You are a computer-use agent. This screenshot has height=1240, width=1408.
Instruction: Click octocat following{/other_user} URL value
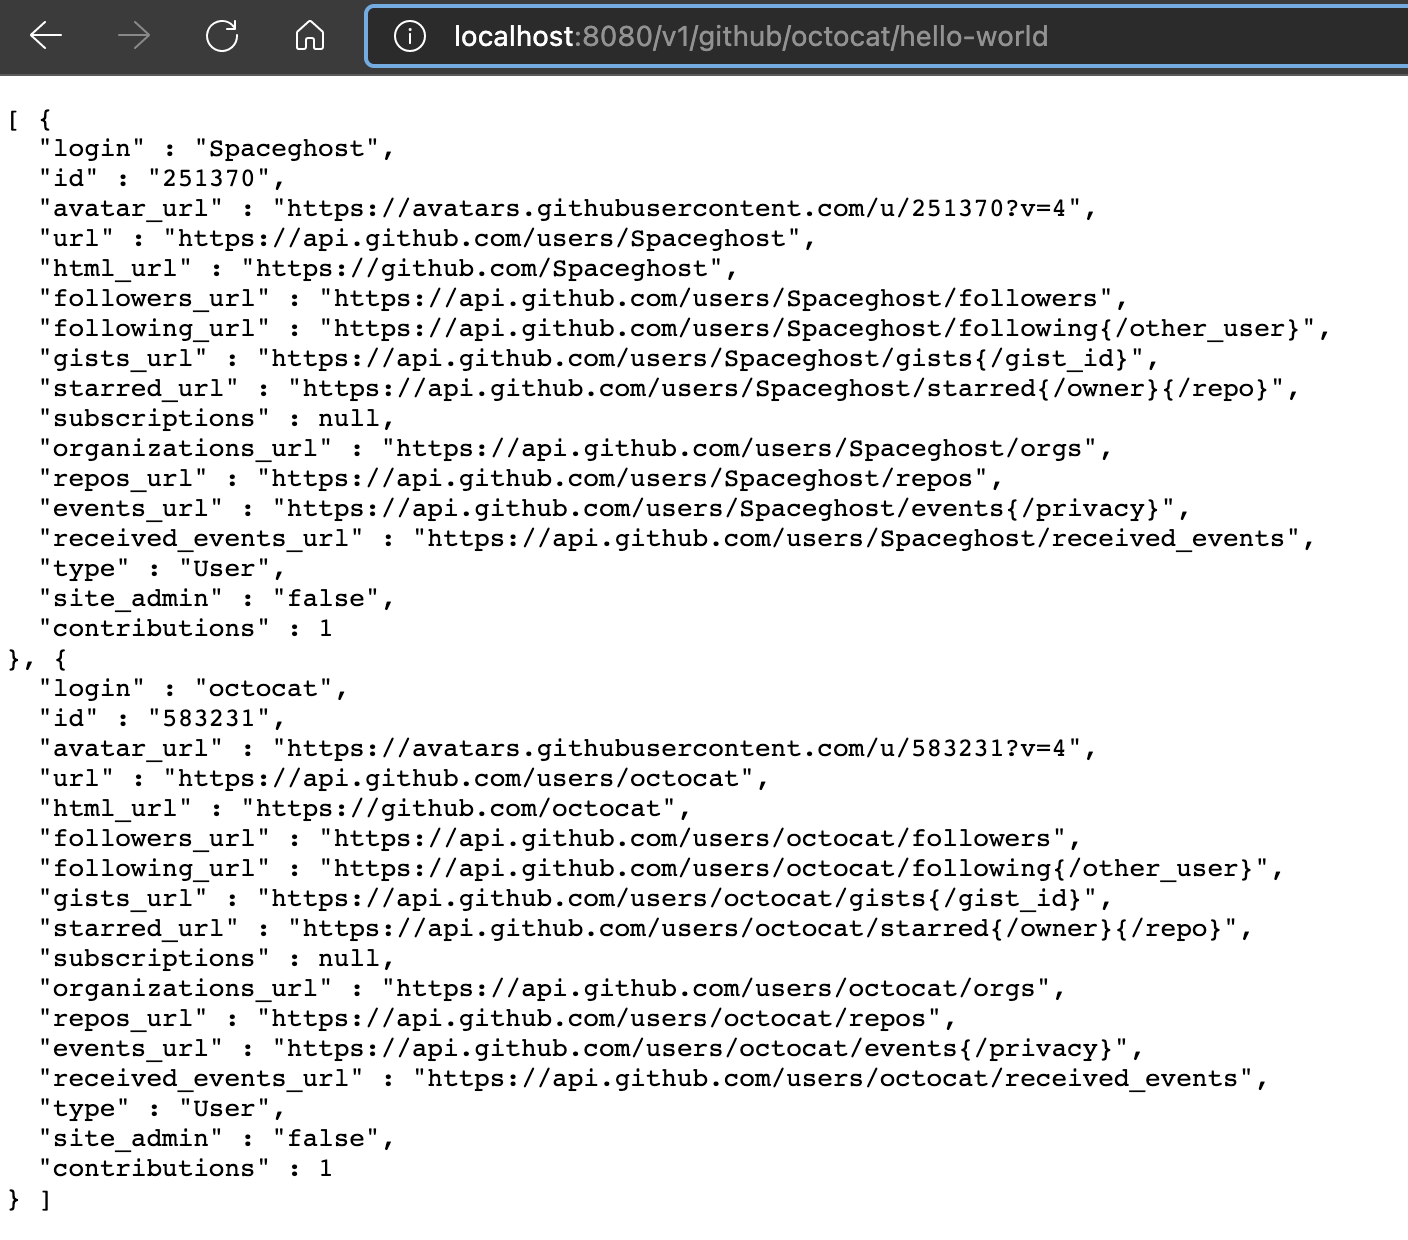tap(795, 869)
